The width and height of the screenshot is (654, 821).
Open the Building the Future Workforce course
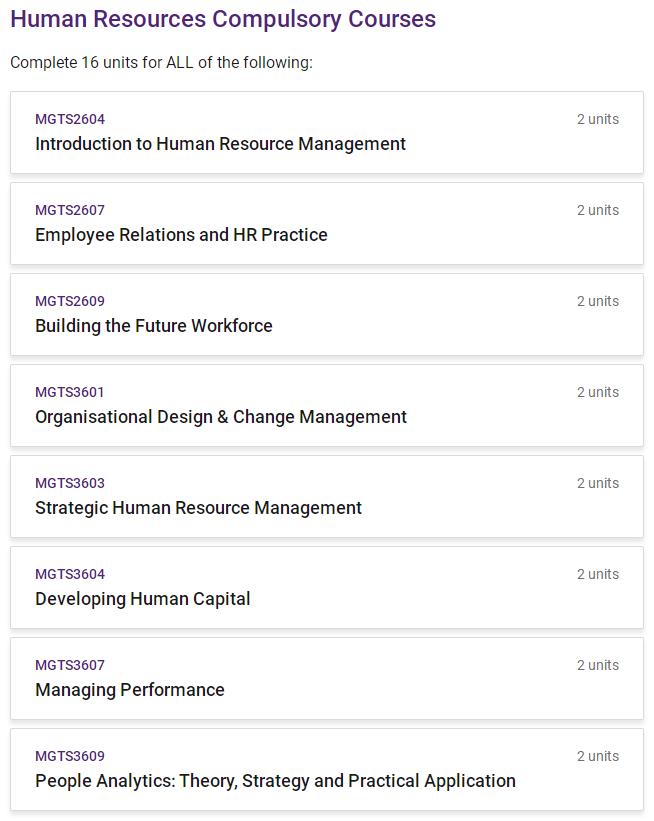(153, 326)
